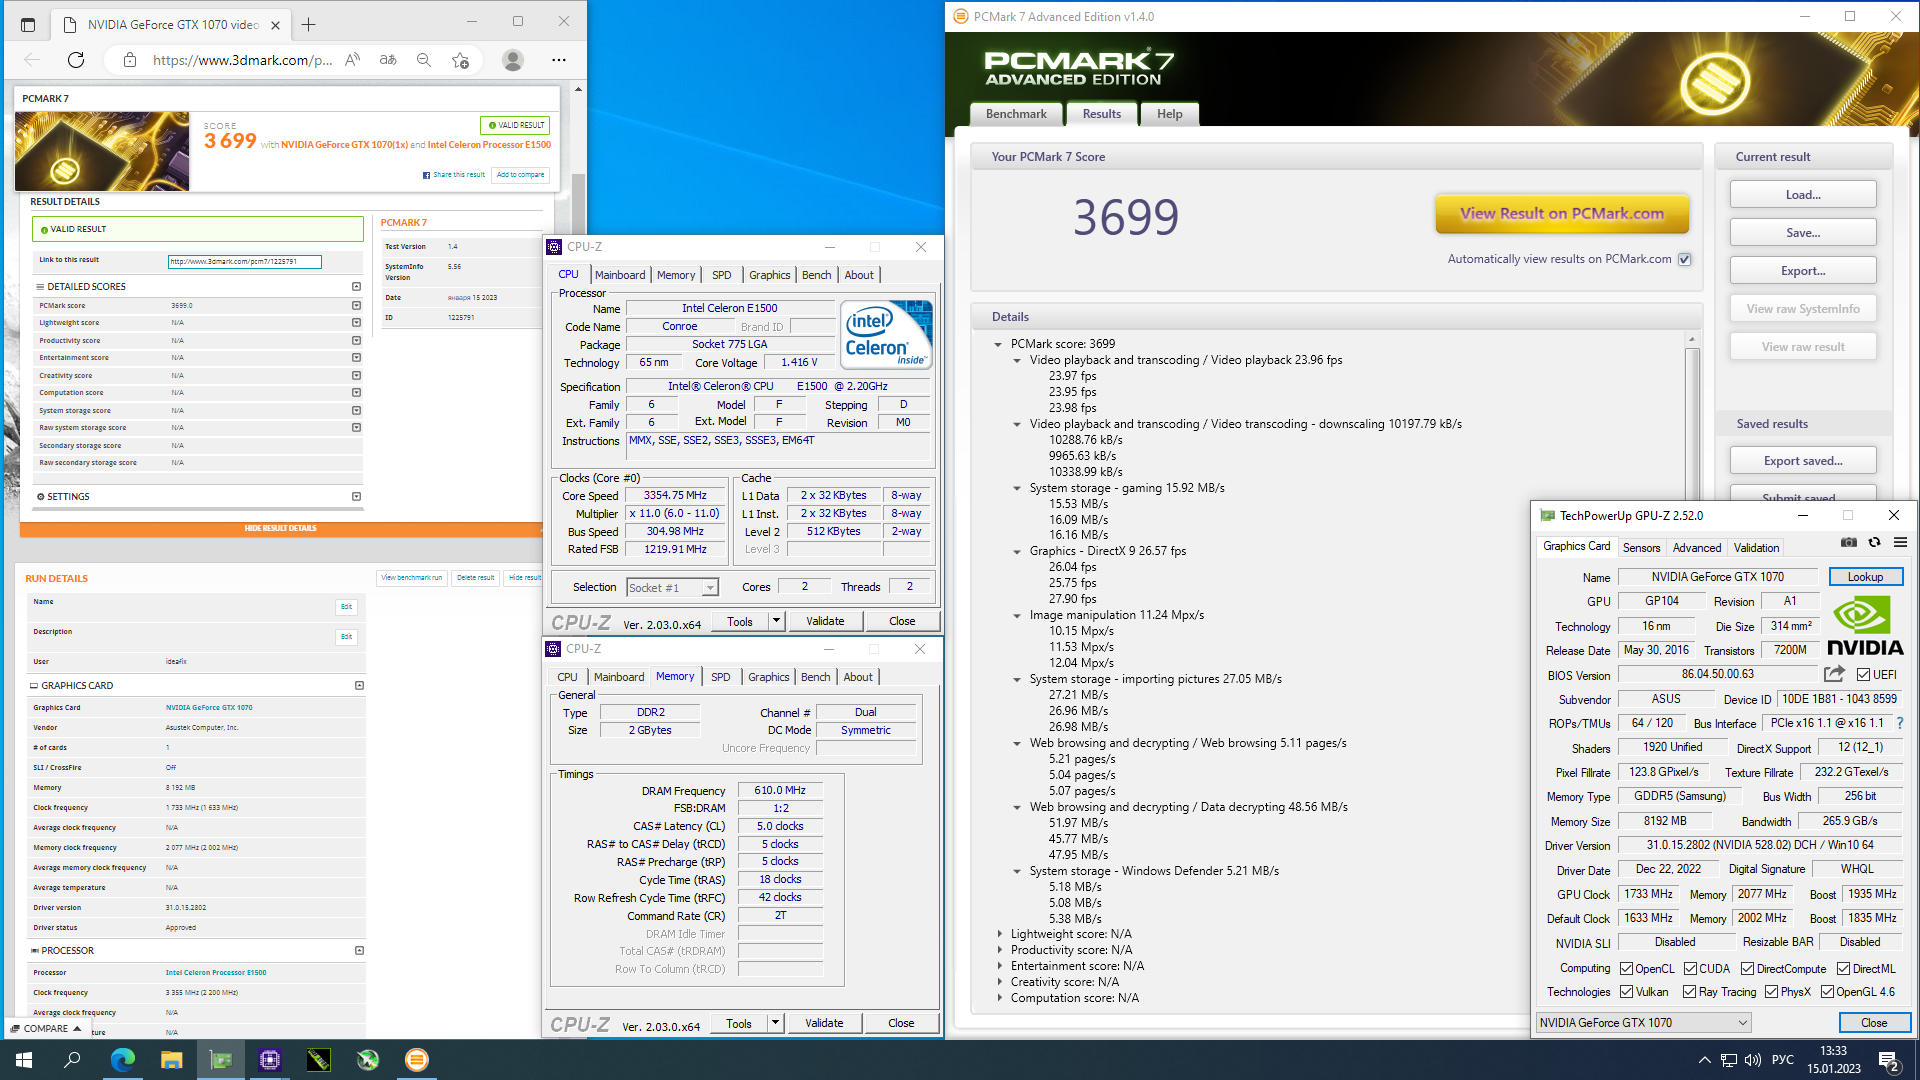Open taskbar search magnifier
This screenshot has width=1920, height=1080.
pyautogui.click(x=73, y=1059)
